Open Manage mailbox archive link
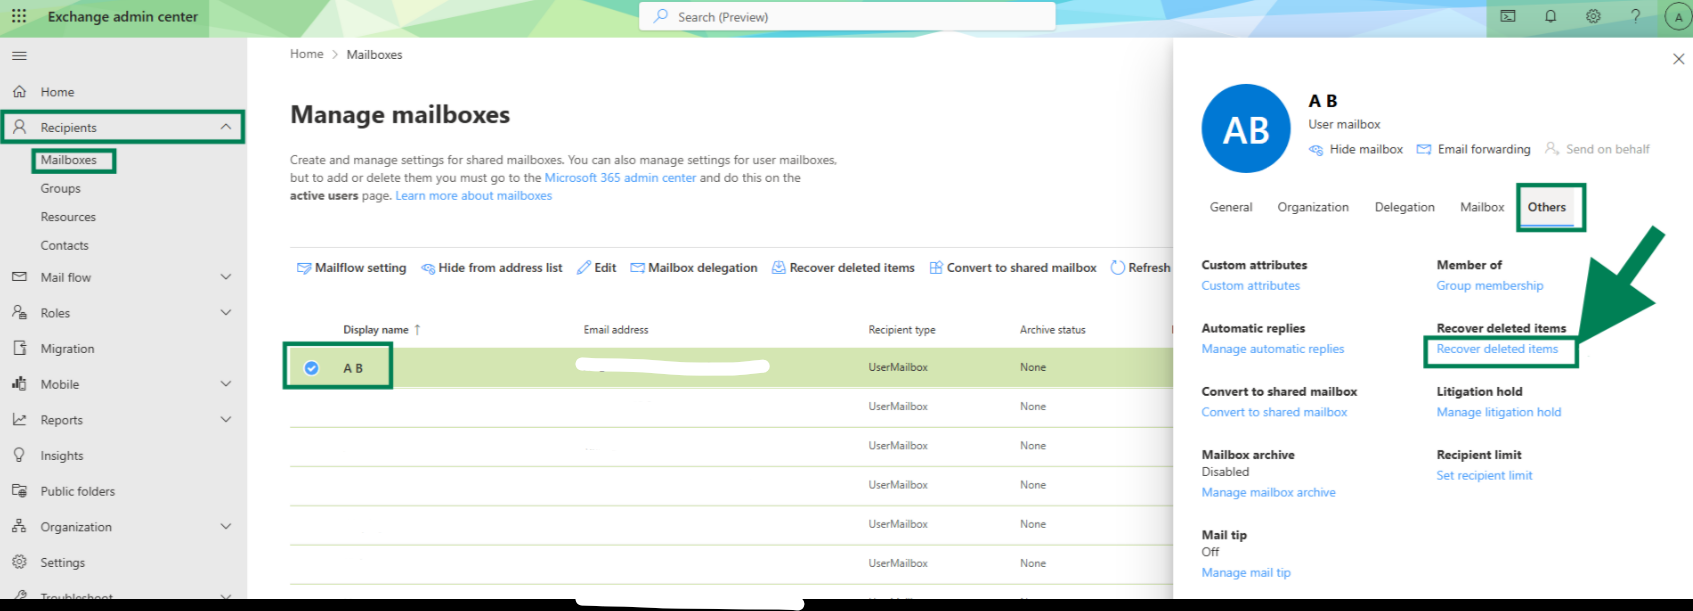 [1268, 493]
